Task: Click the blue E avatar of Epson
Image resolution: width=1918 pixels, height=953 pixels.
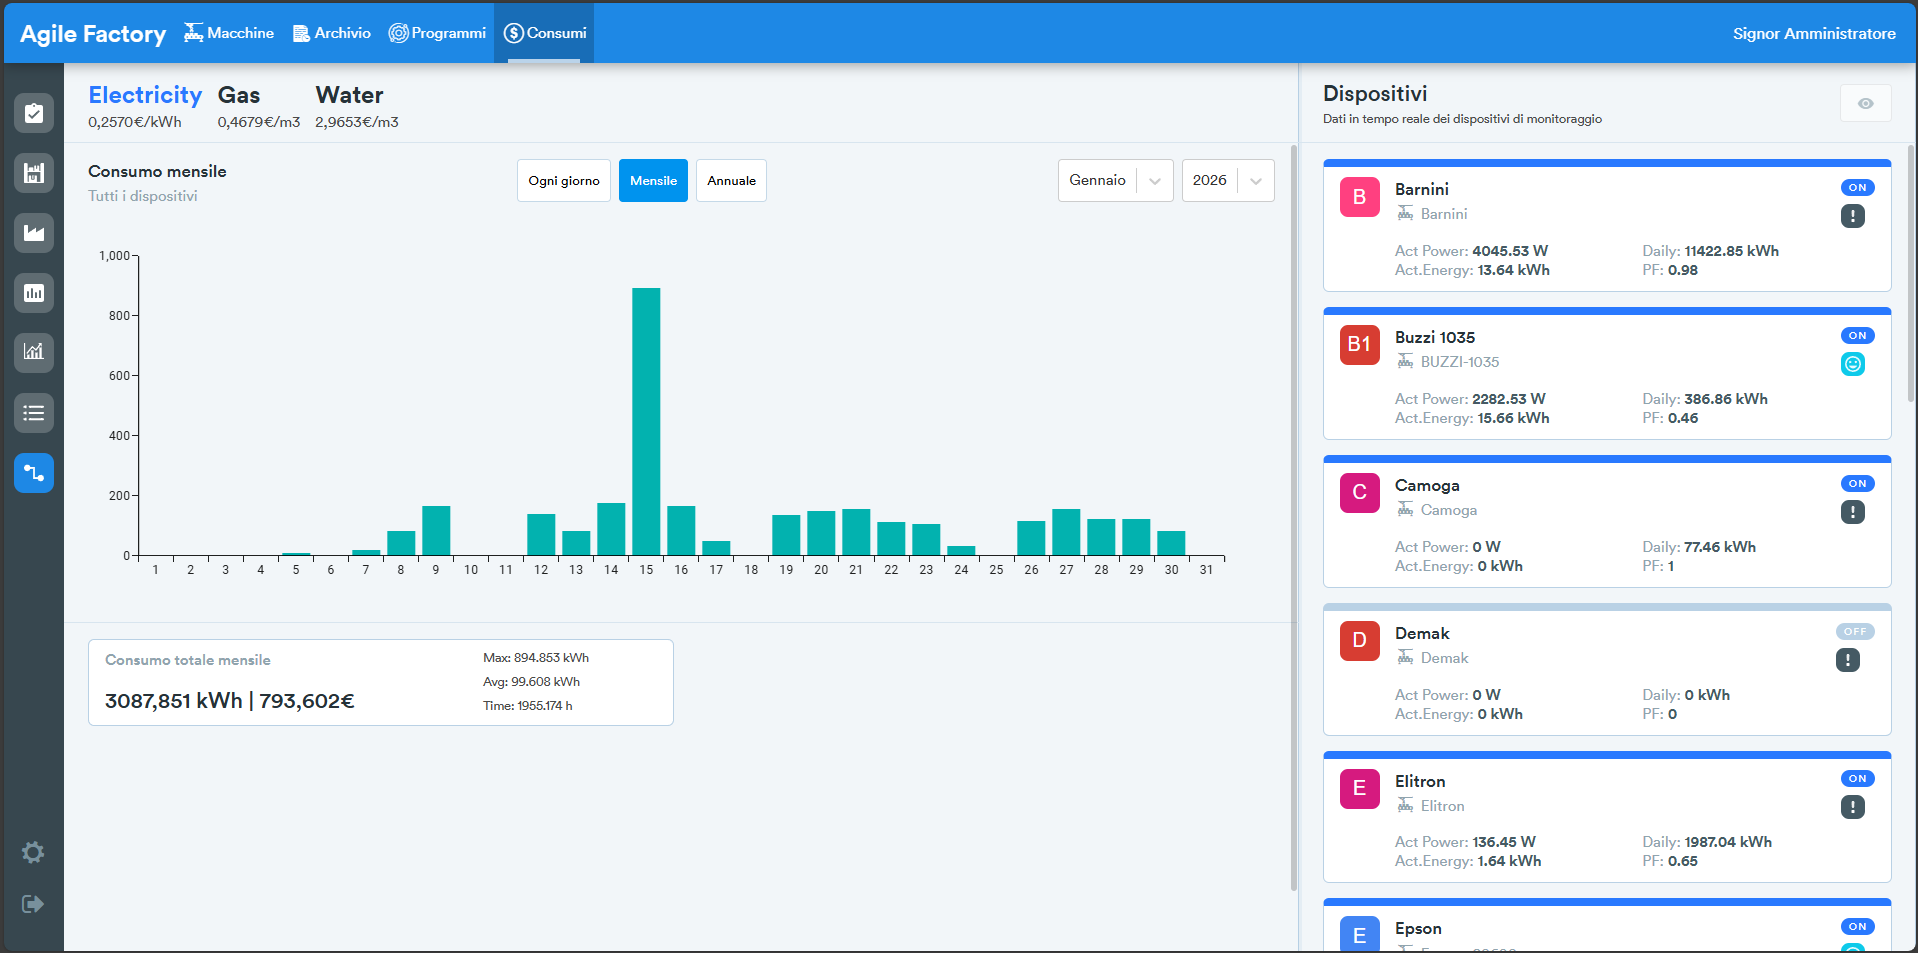Action: pyautogui.click(x=1359, y=934)
